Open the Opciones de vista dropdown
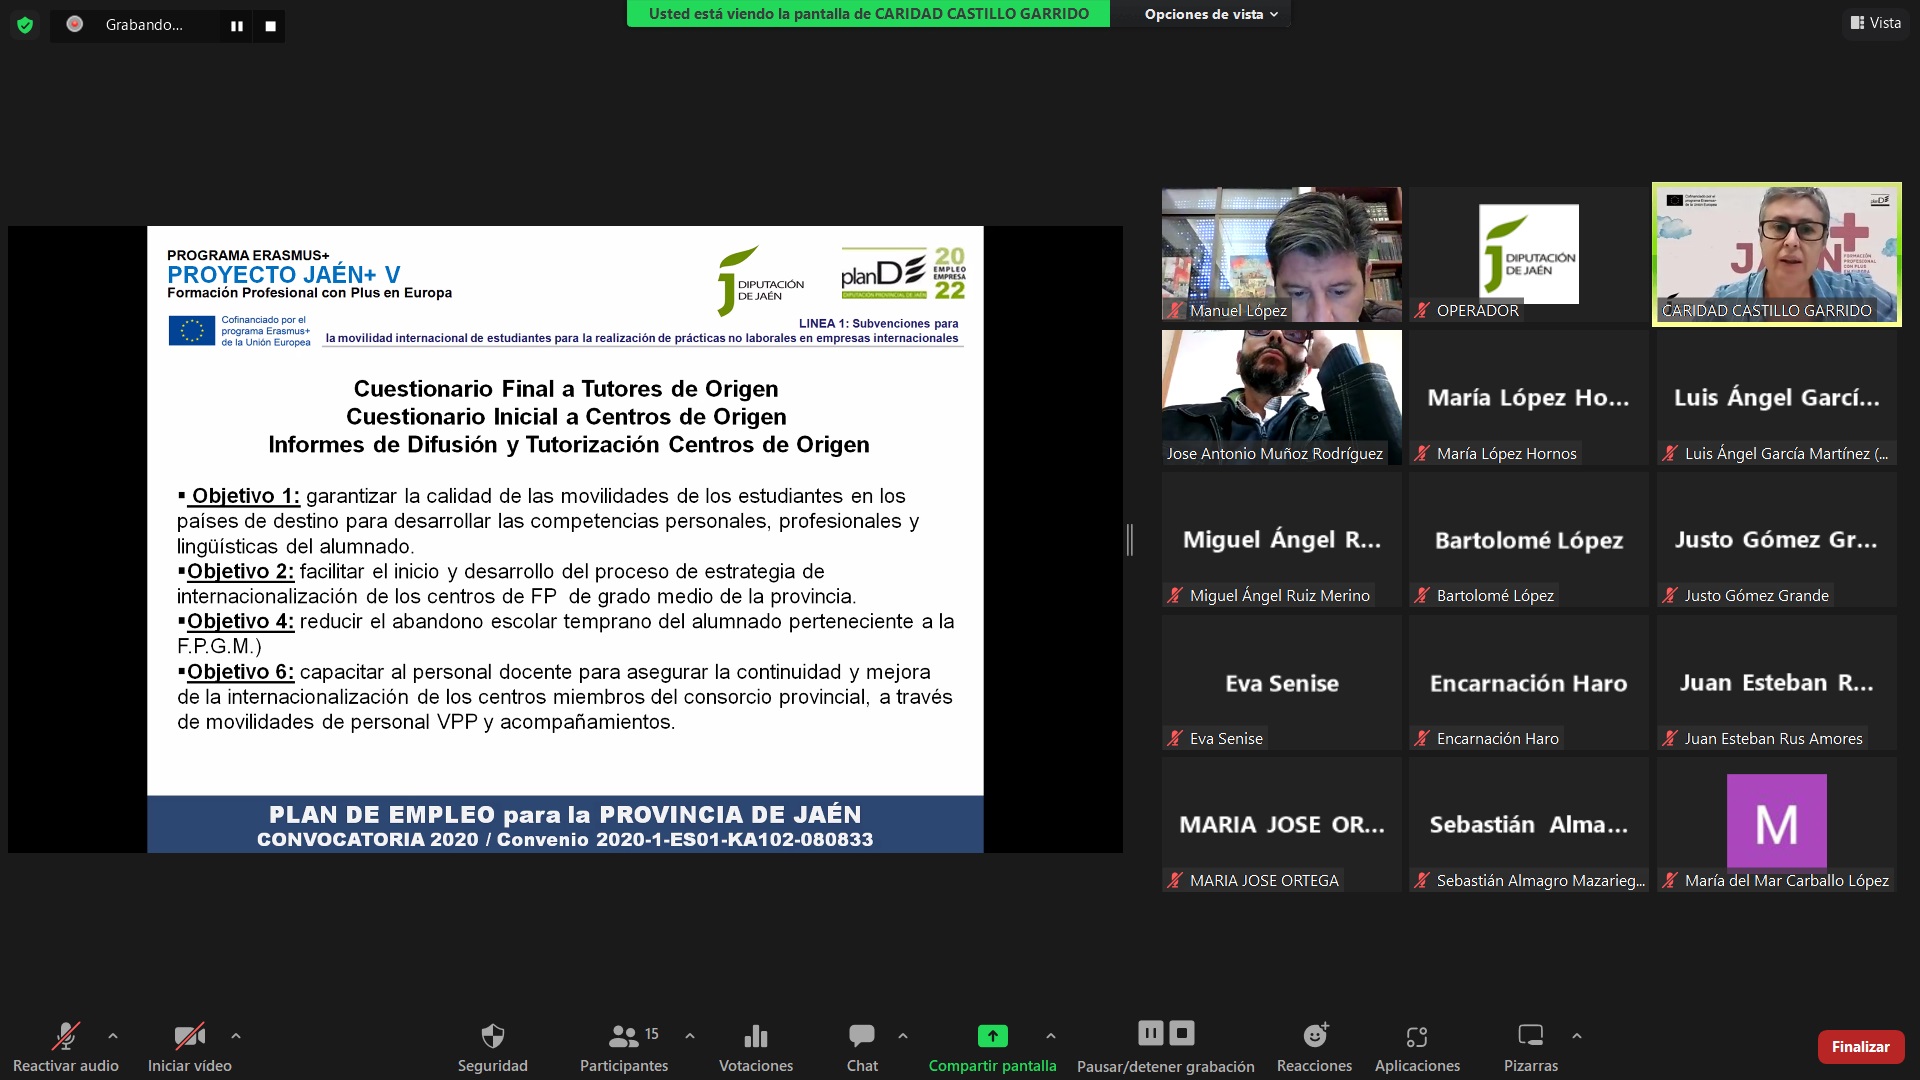Screen dimensions: 1920x1080 click(1210, 14)
